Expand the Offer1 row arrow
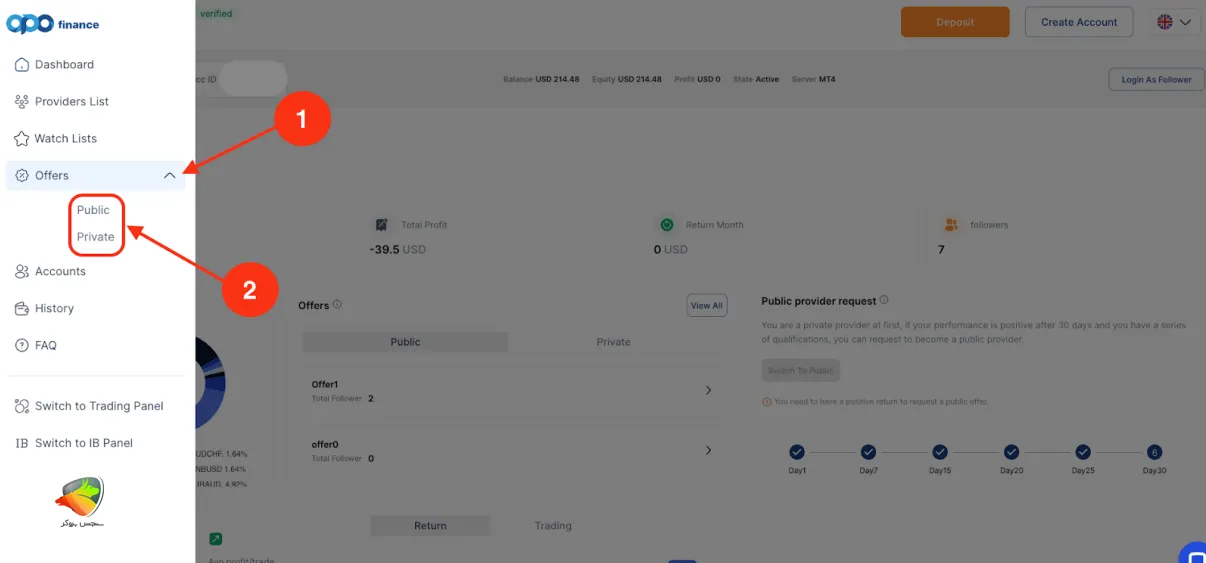 coord(708,390)
